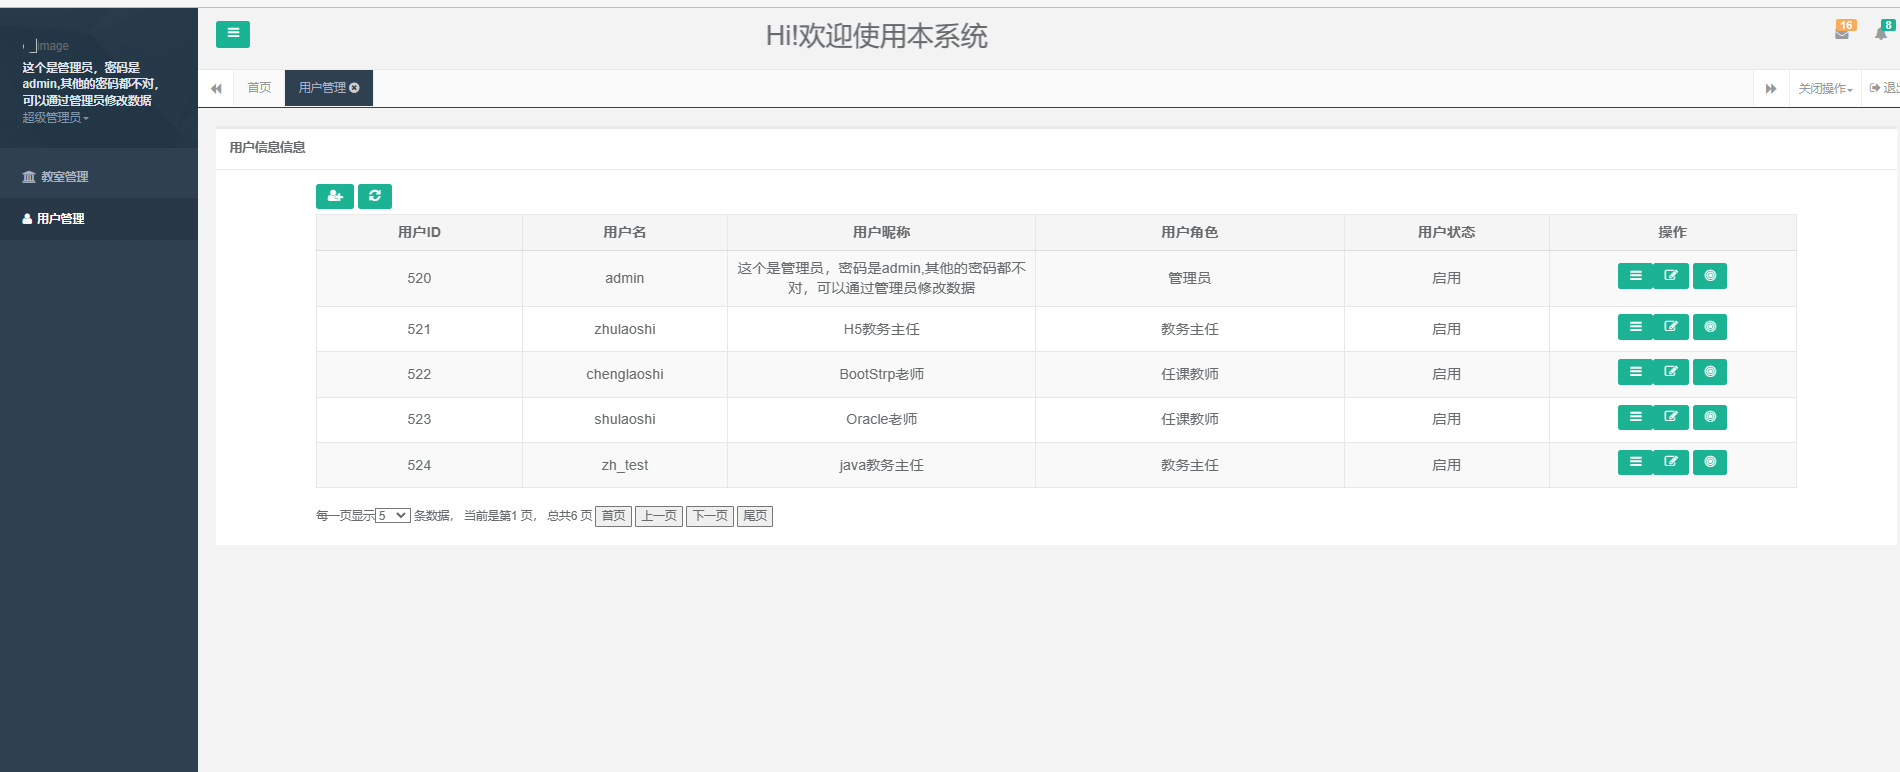Select the role cell 管理员
The height and width of the screenshot is (772, 1900).
point(1190,278)
